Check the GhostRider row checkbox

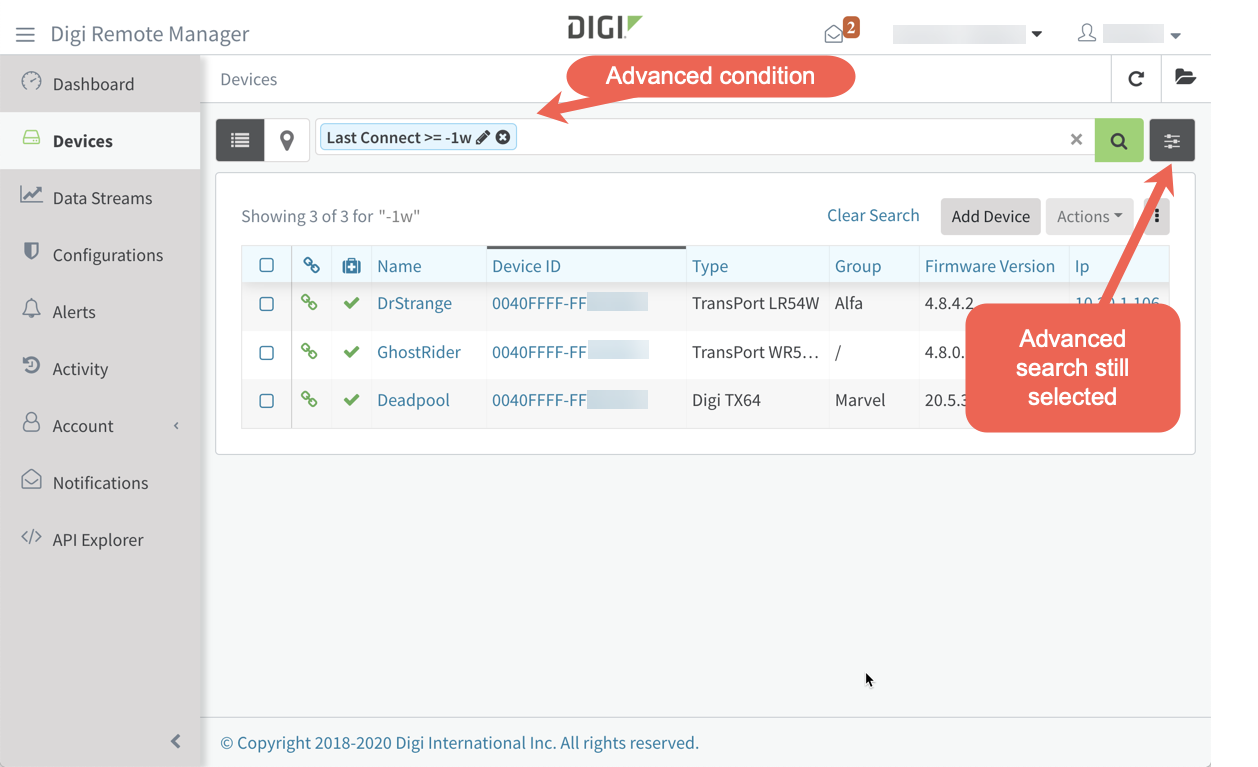click(266, 352)
